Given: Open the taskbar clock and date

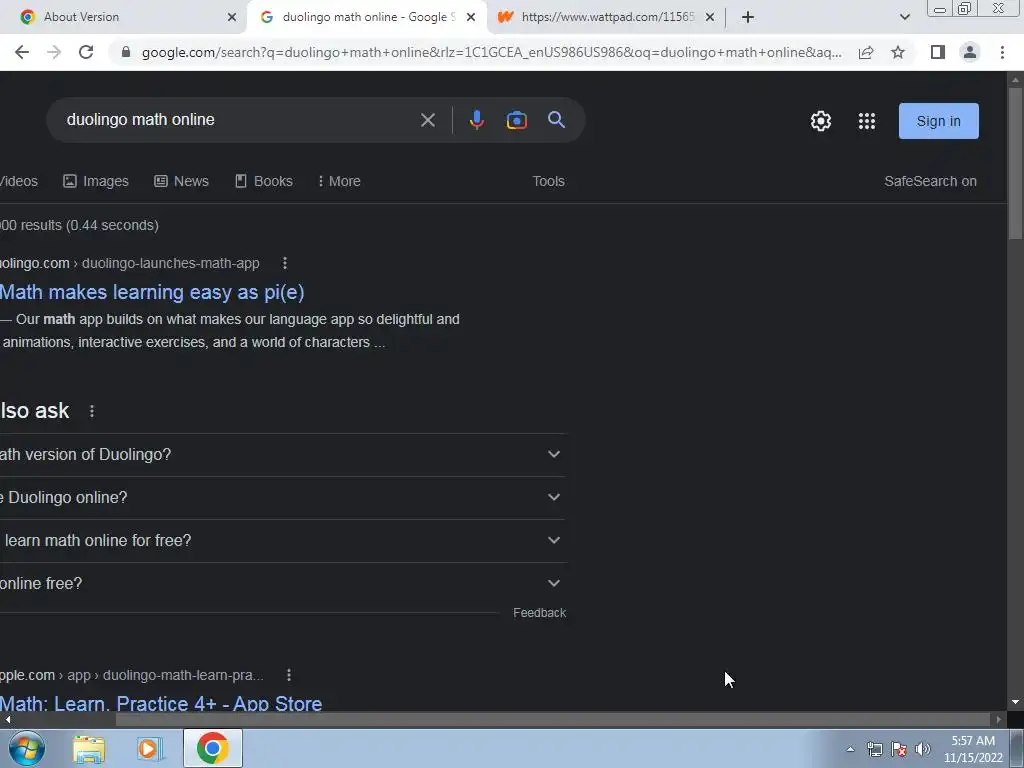Looking at the screenshot, I should 973,749.
